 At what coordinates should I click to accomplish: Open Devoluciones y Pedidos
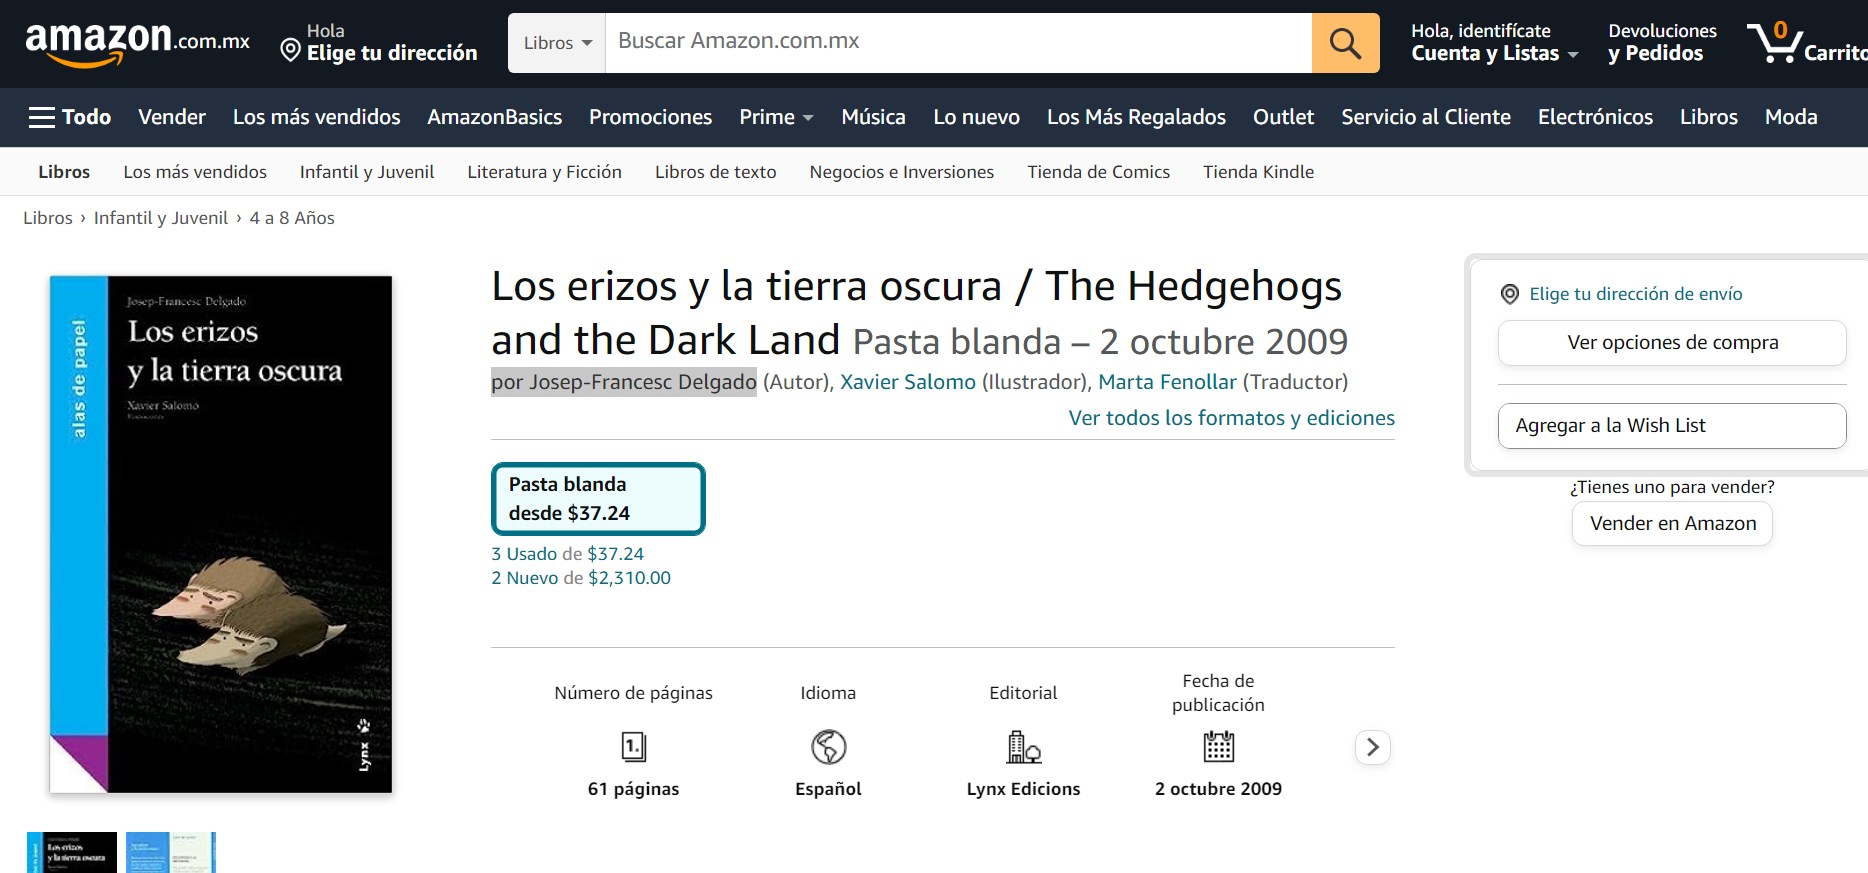(1662, 42)
